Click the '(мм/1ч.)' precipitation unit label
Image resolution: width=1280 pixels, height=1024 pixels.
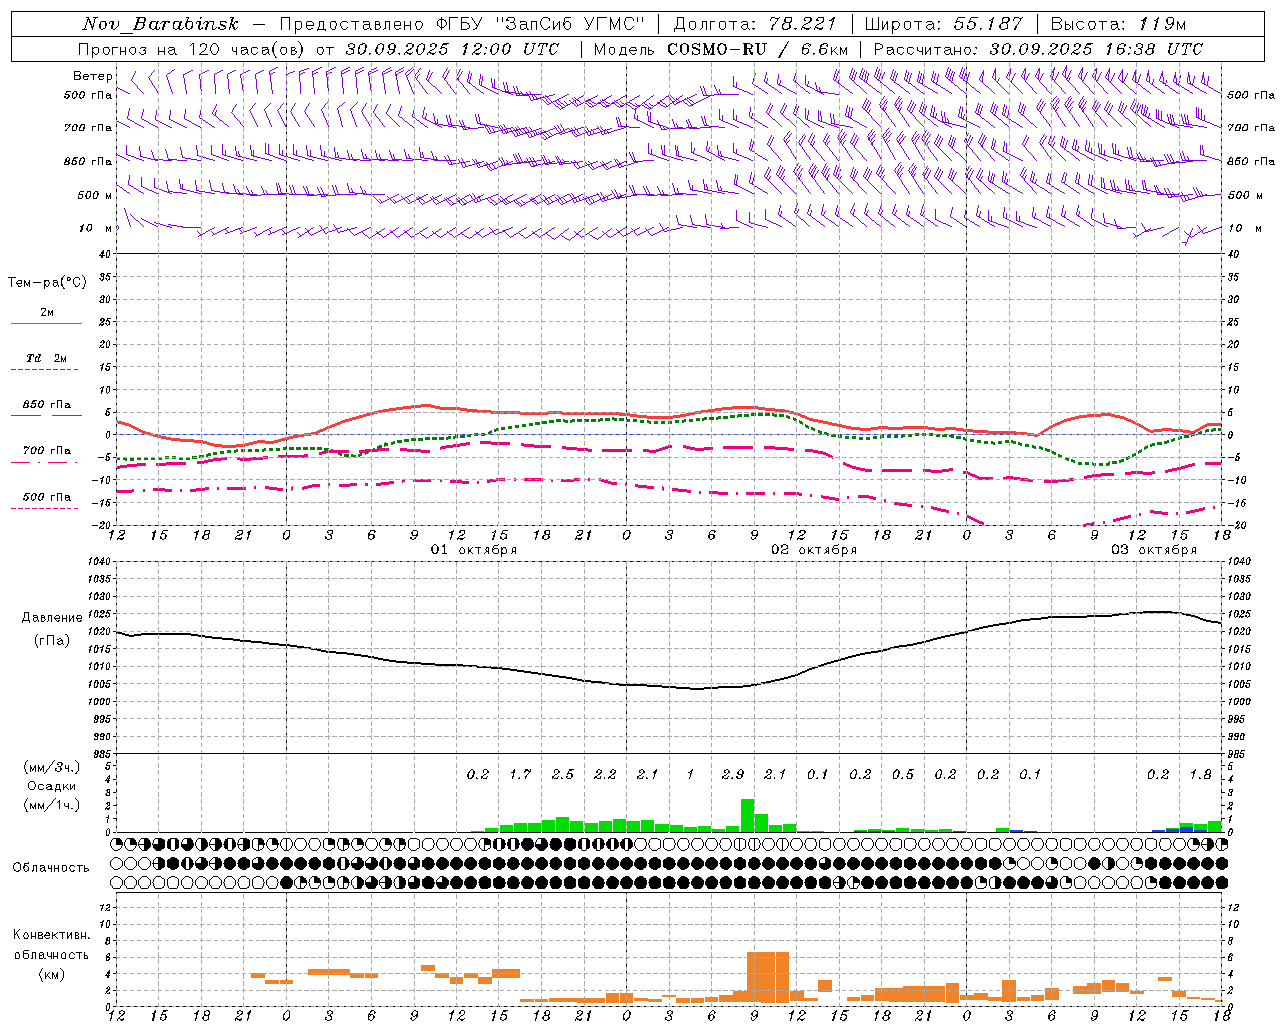(51, 804)
